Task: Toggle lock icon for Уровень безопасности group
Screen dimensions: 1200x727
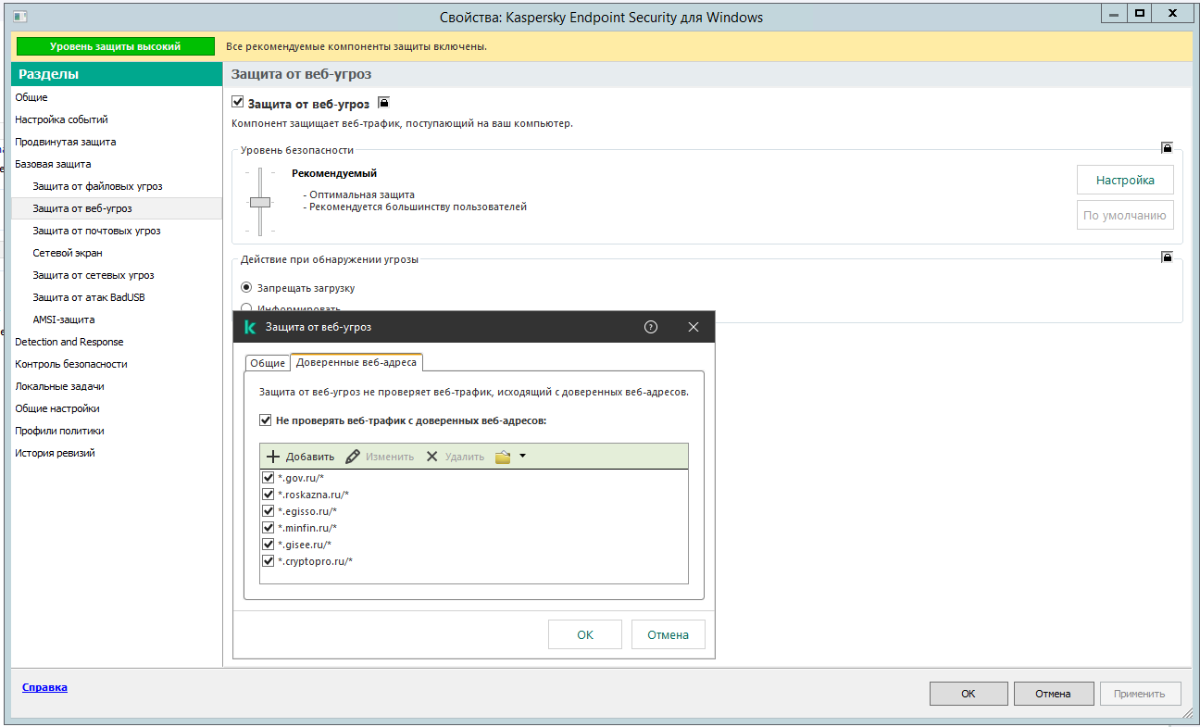Action: (1166, 147)
